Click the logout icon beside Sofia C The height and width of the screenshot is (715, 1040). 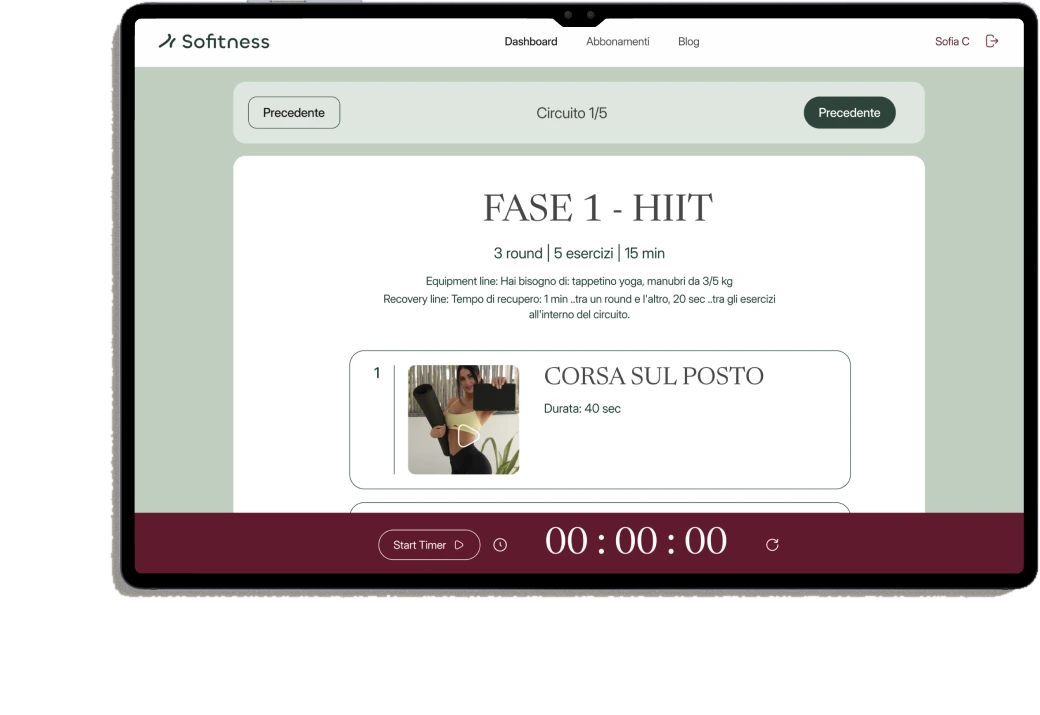pos(992,41)
